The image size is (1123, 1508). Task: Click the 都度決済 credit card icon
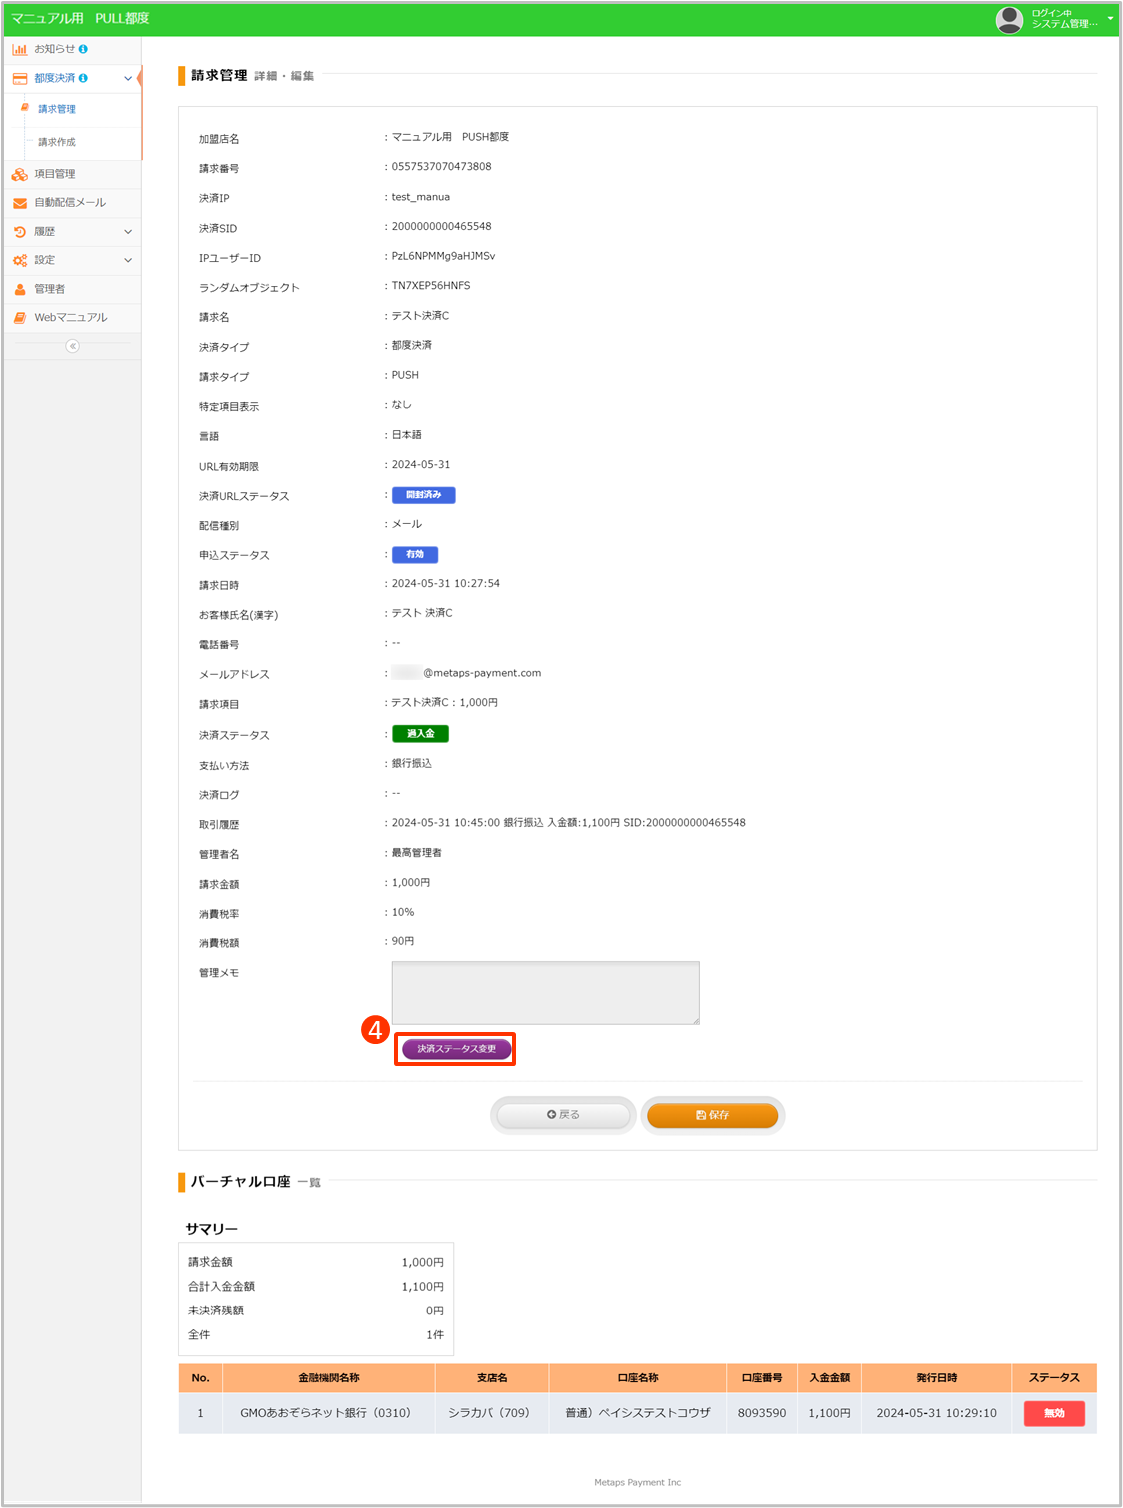[x=20, y=78]
